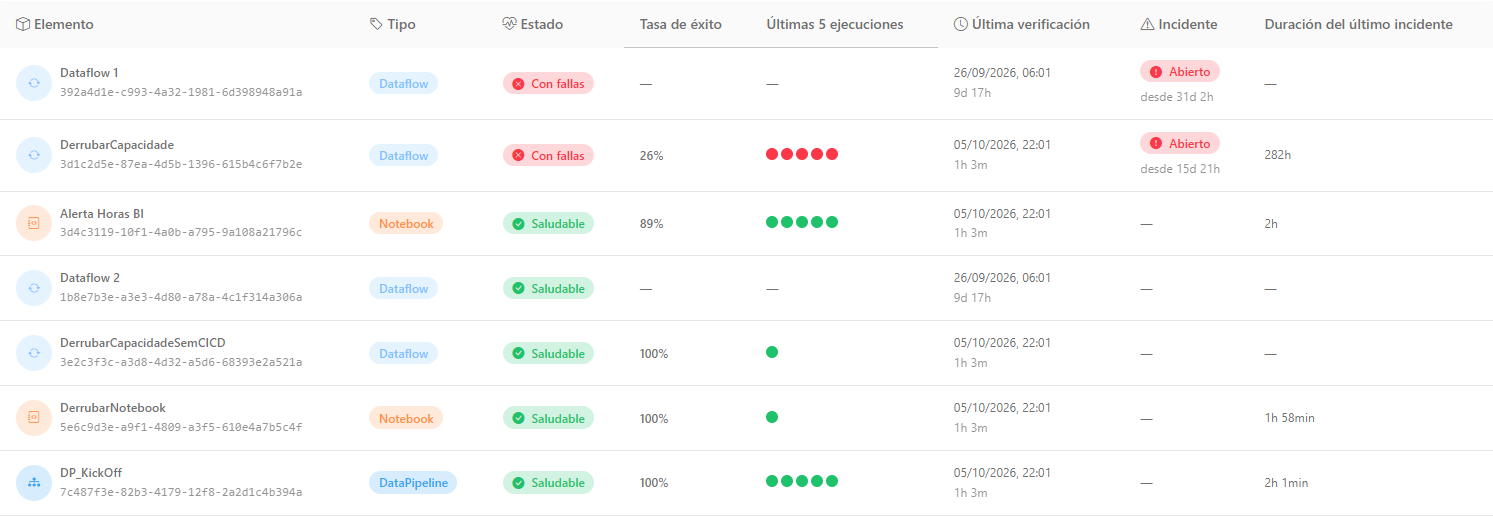The width and height of the screenshot is (1493, 516).
Task: Click Abierto incident badge for Dataflow 1
Action: click(1180, 72)
